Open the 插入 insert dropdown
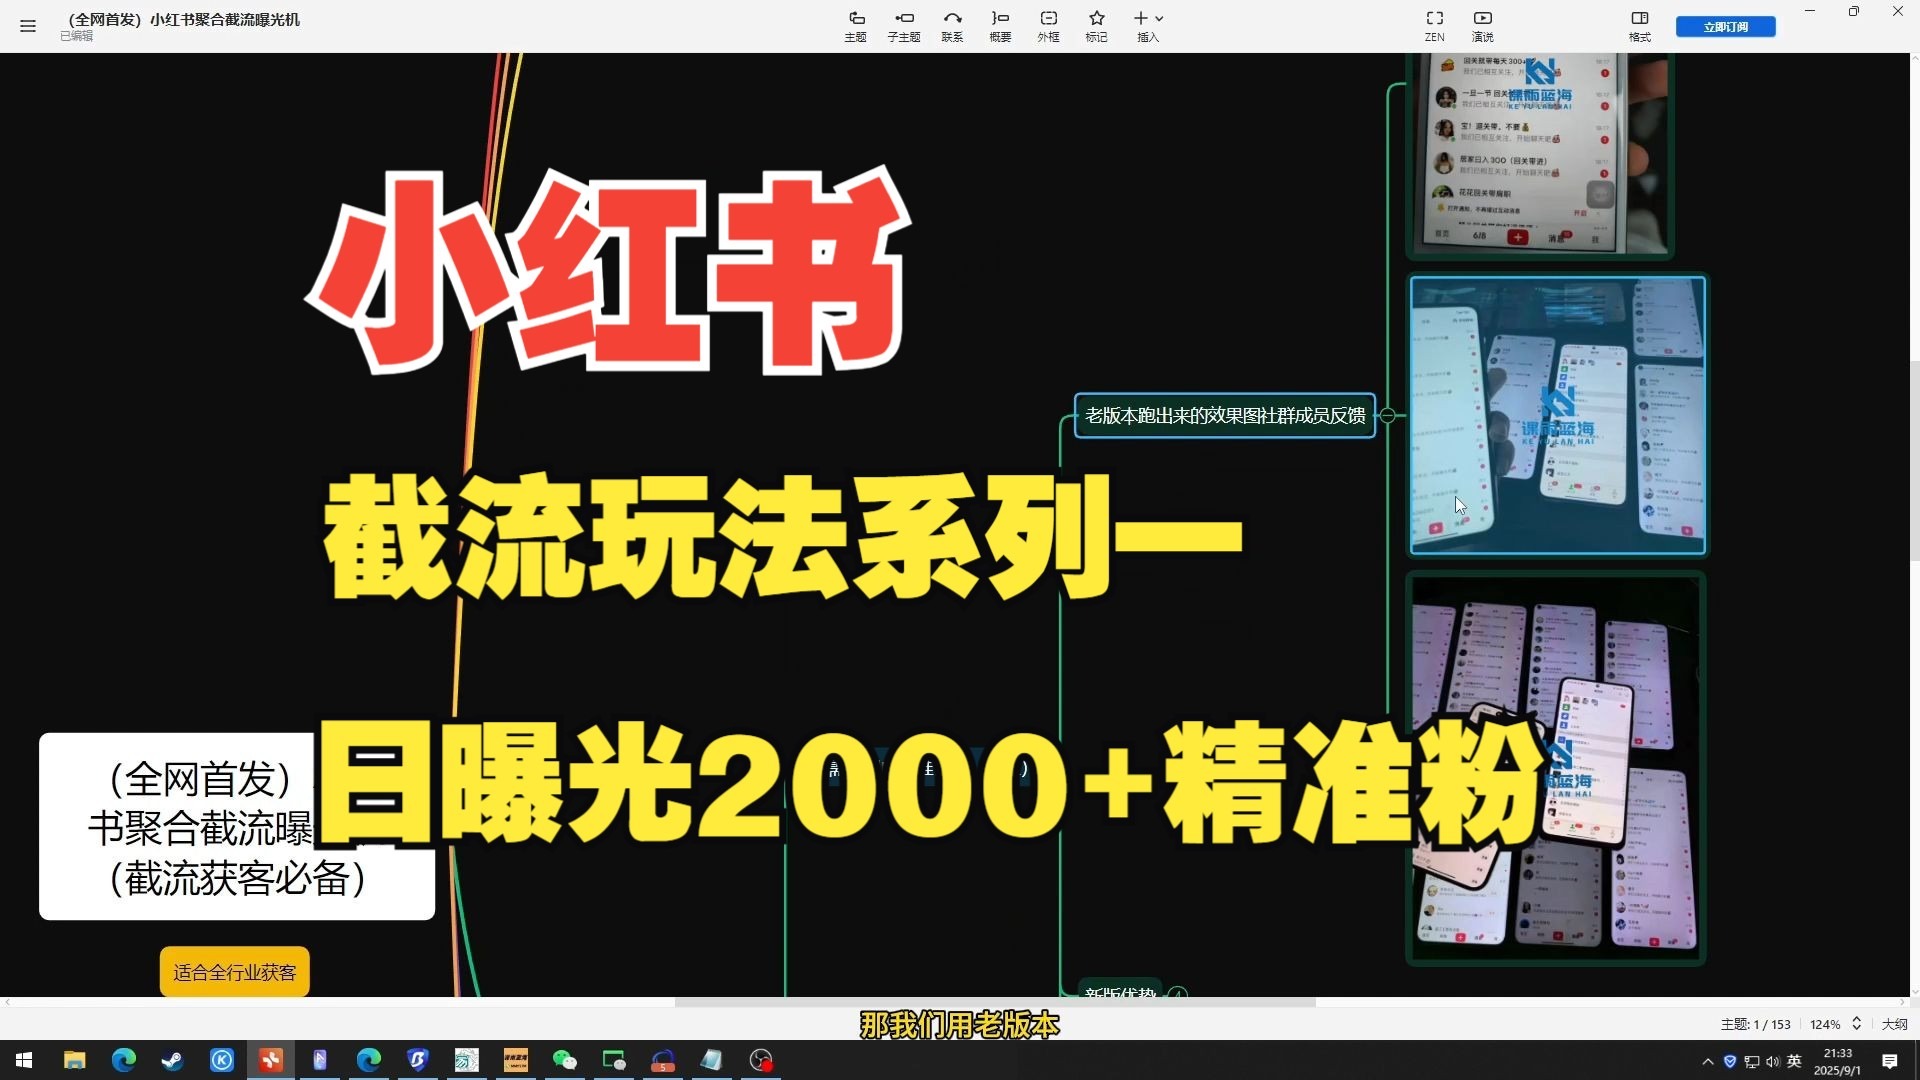 pos(1148,26)
